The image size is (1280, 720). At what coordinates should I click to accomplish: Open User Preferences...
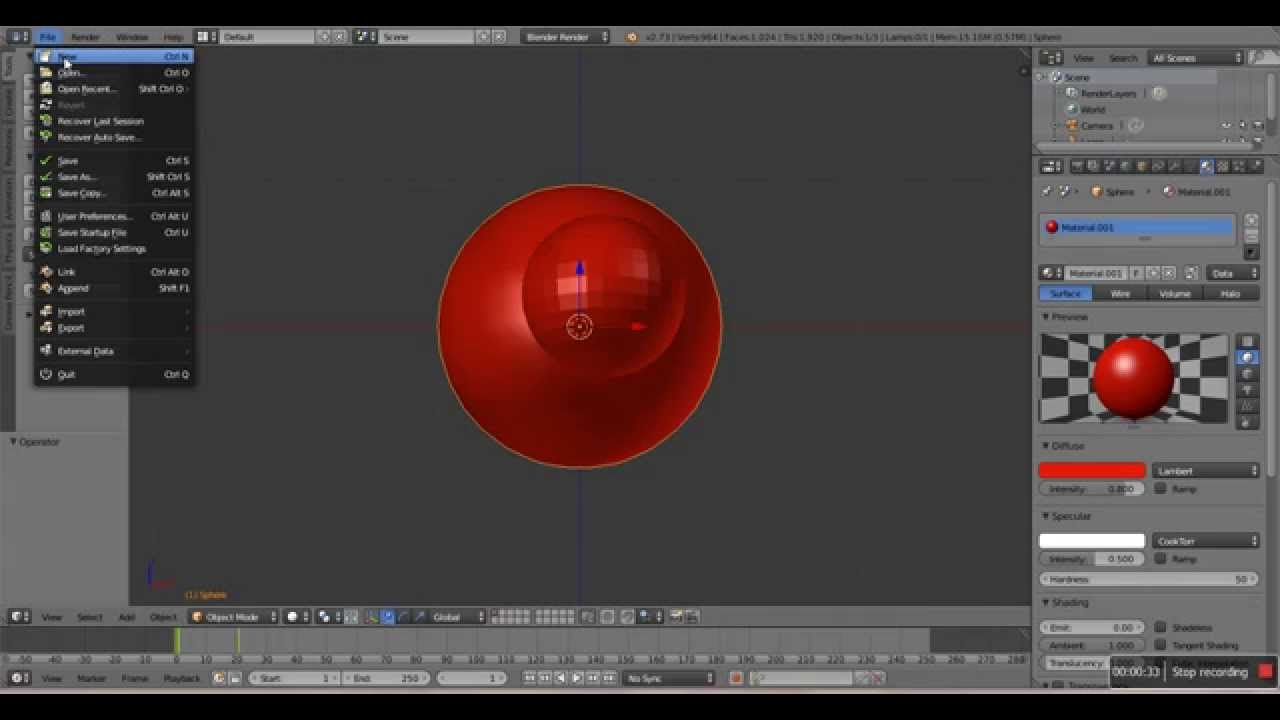click(x=114, y=216)
